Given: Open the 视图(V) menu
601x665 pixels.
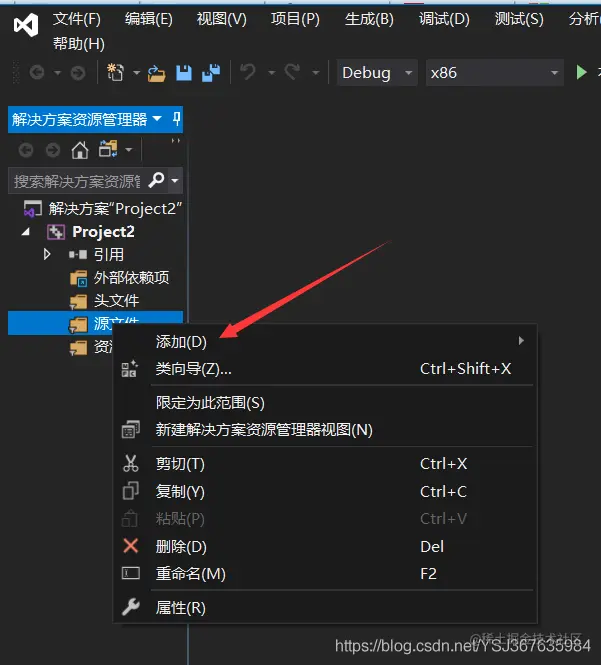Looking at the screenshot, I should (x=221, y=19).
